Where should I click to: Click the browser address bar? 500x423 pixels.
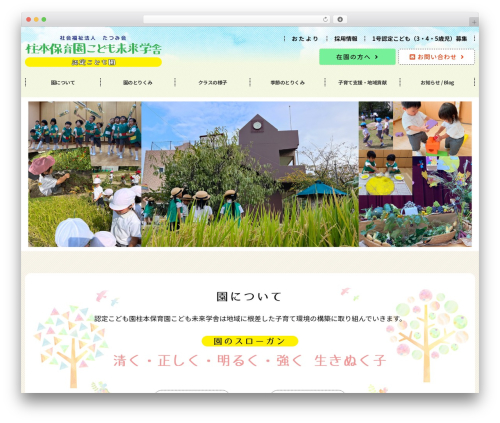tap(236, 20)
